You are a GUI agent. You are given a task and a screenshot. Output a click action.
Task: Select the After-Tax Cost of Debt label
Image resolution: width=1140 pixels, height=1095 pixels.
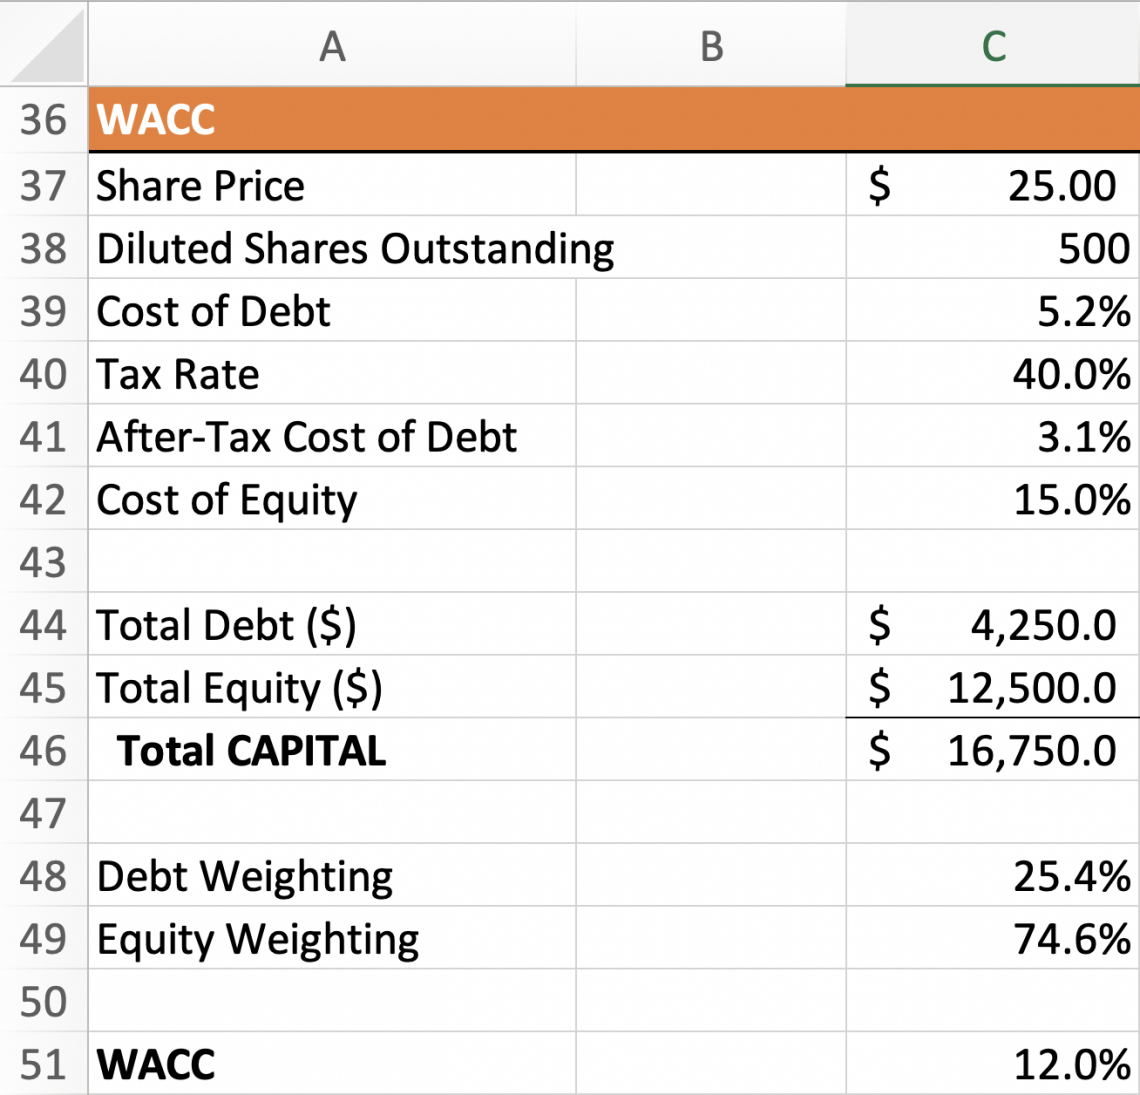pos(306,437)
